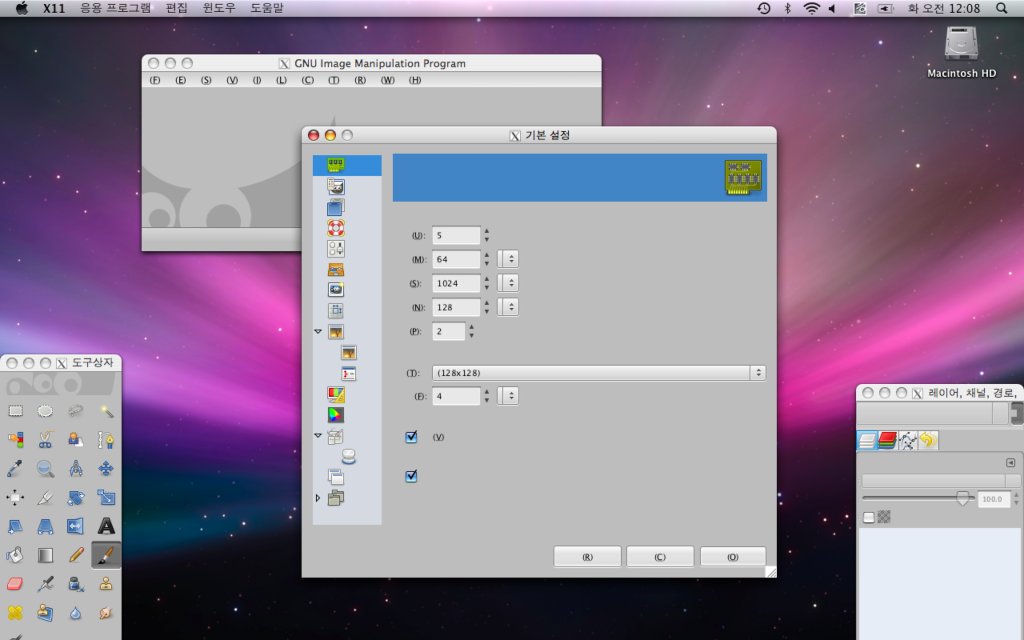Select the Scissors Select tool

click(x=45, y=440)
